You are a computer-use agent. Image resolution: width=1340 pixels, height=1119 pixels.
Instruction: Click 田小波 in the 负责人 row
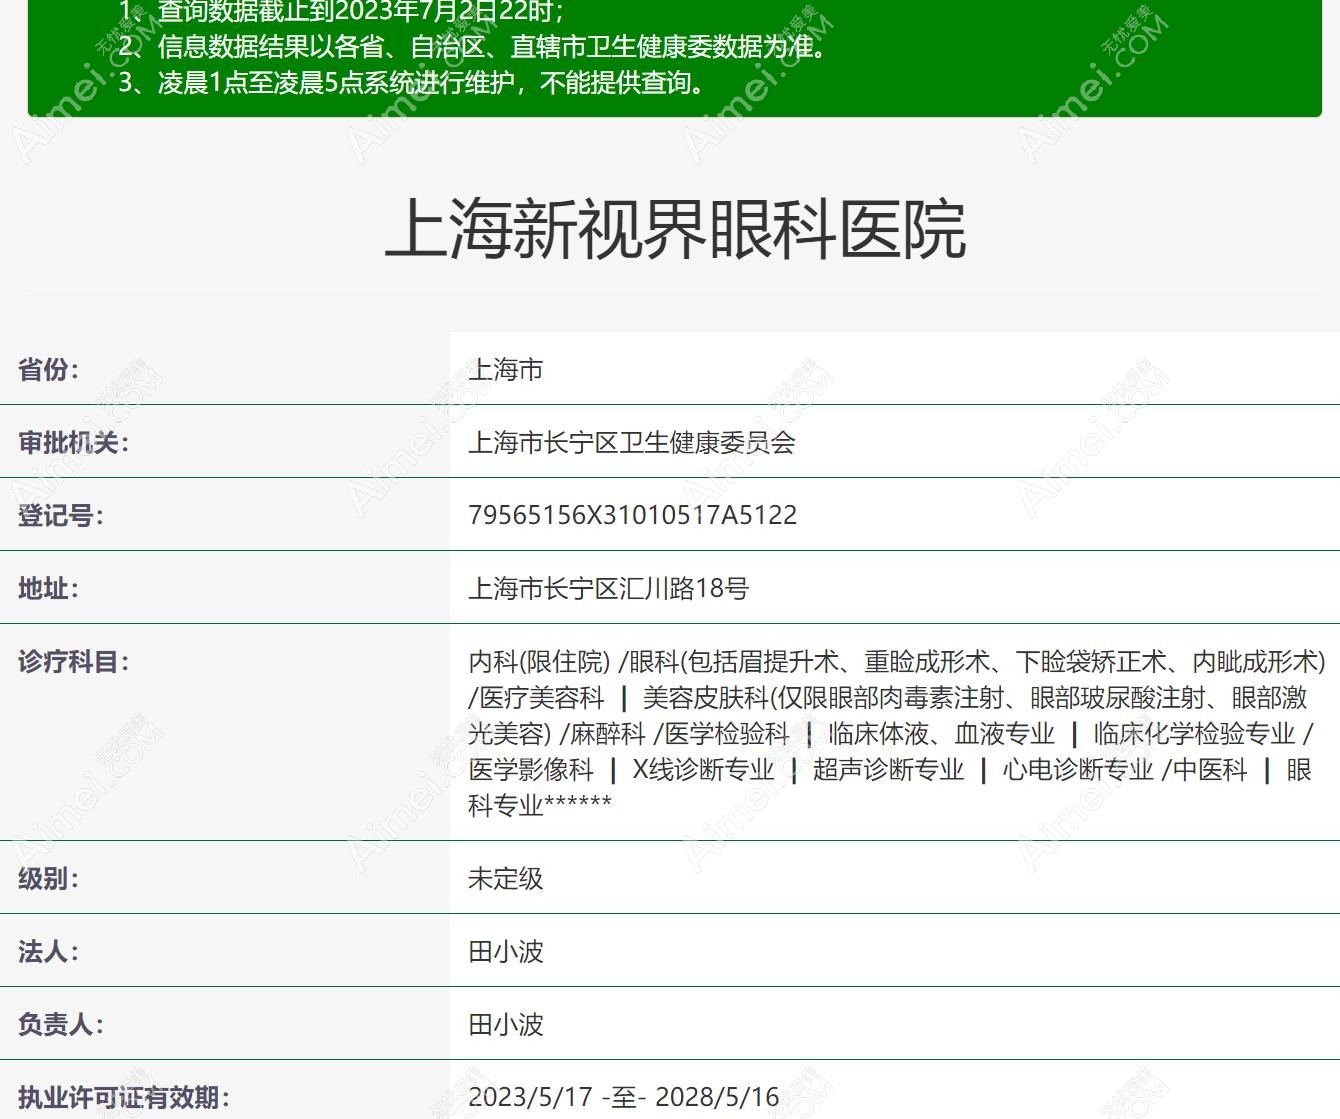click(x=506, y=1024)
